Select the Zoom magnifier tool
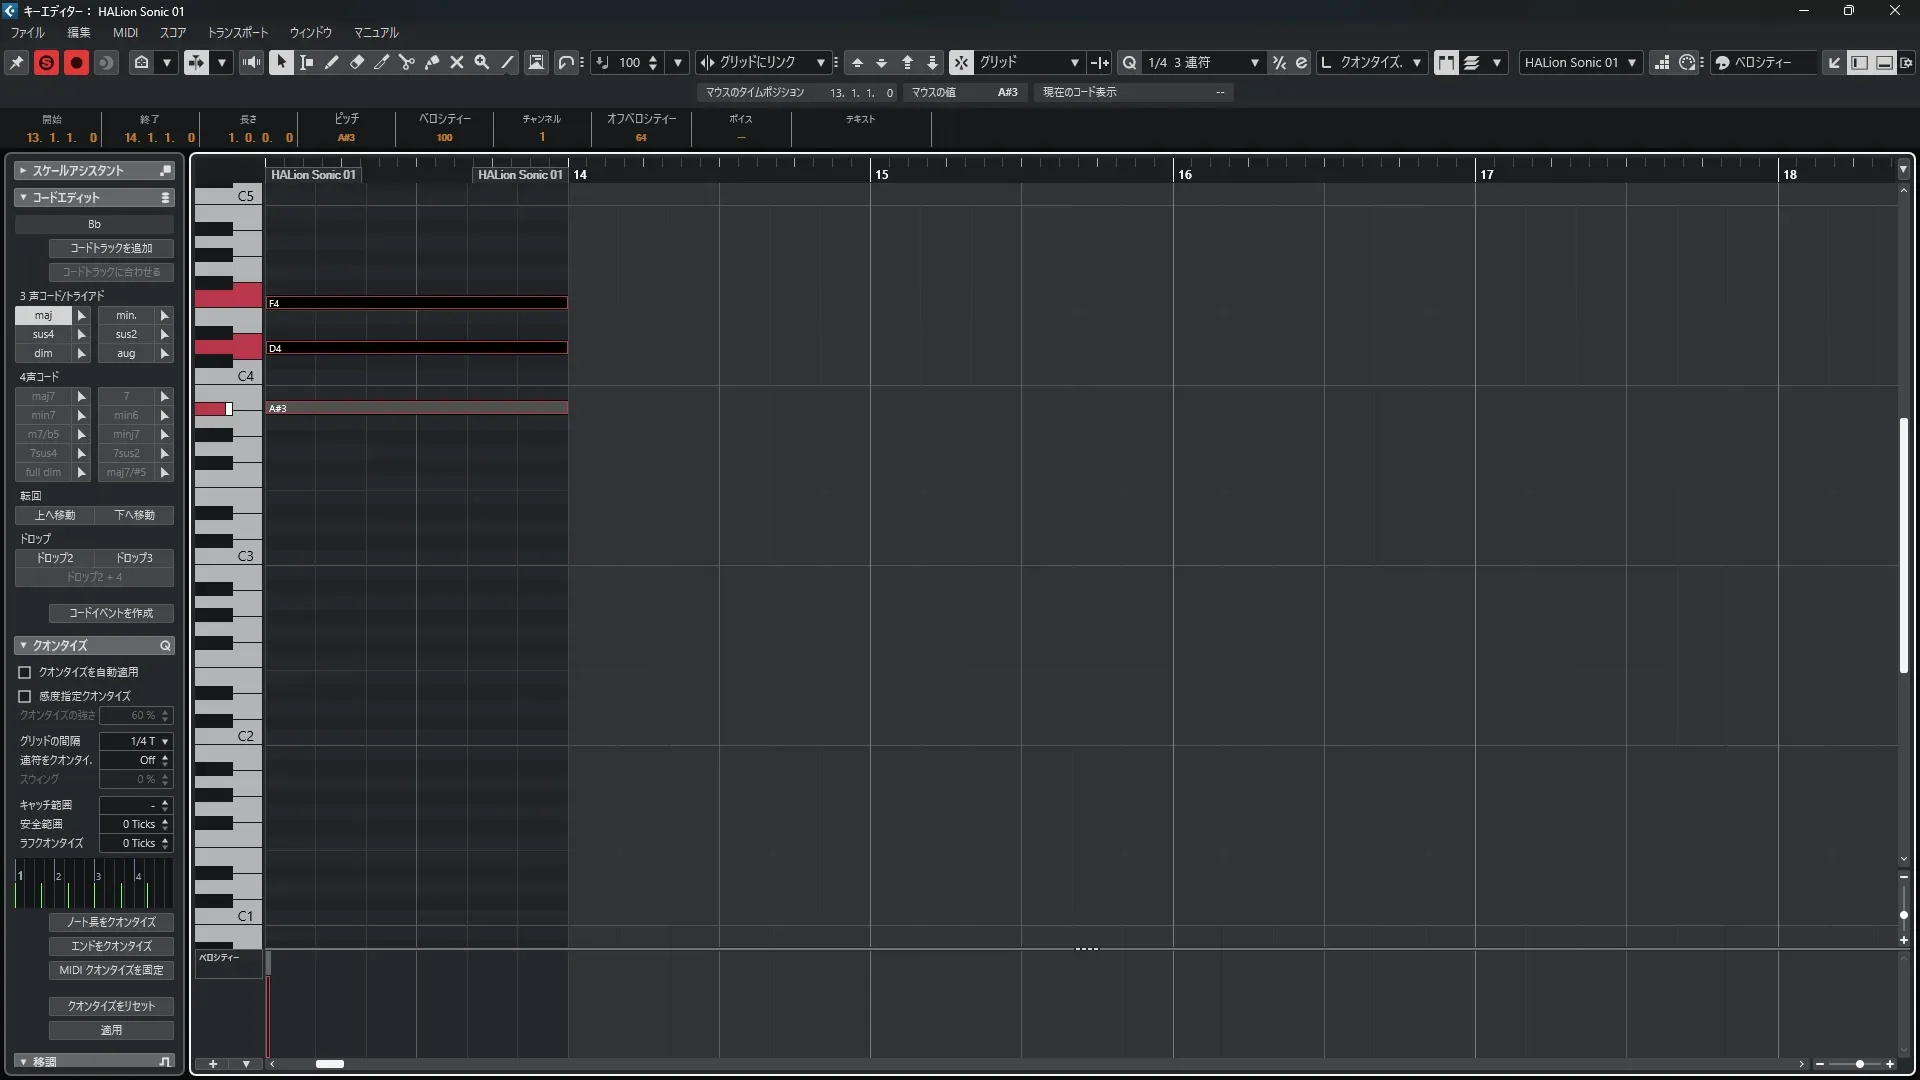This screenshot has width=1920, height=1080. 482,62
